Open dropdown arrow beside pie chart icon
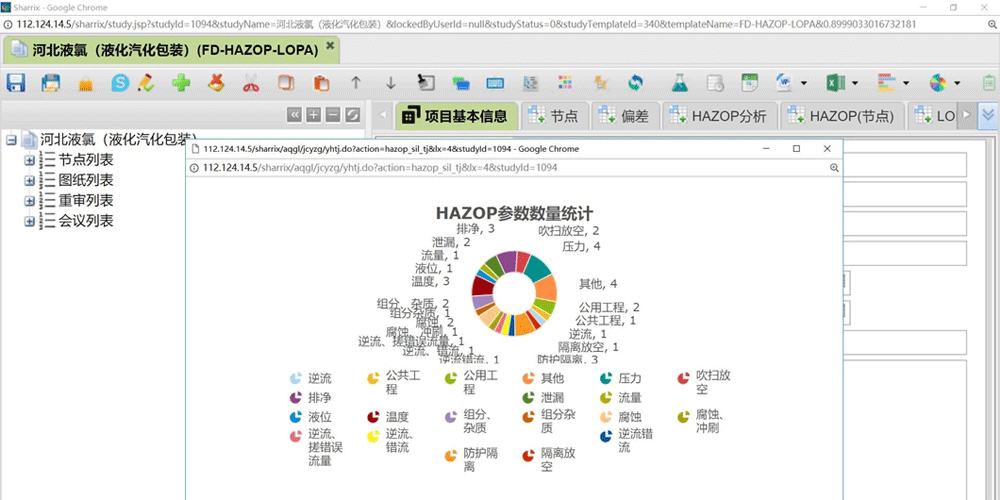Image resolution: width=1000 pixels, height=500 pixels. tap(957, 84)
